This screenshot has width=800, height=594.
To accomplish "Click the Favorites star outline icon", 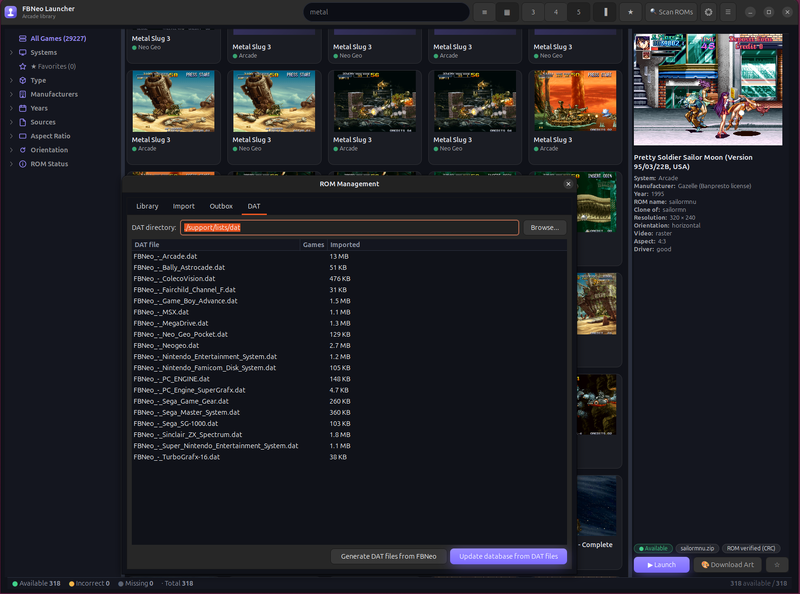I will click(x=22, y=66).
